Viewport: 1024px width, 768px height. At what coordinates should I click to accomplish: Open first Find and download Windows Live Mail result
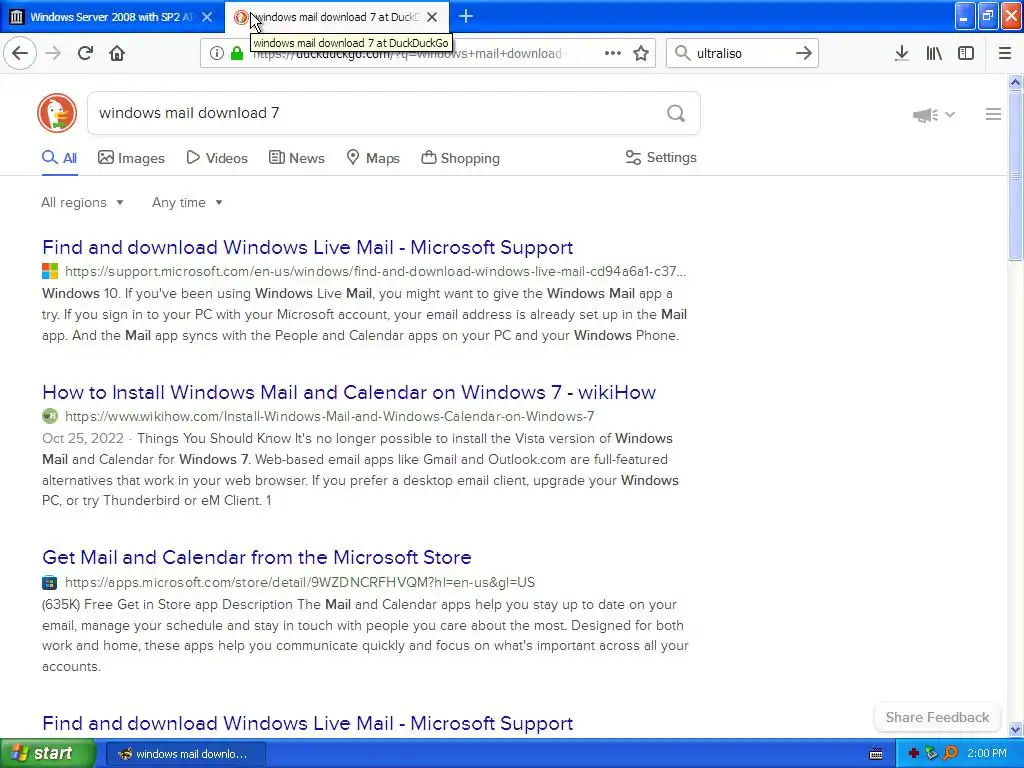pos(308,248)
